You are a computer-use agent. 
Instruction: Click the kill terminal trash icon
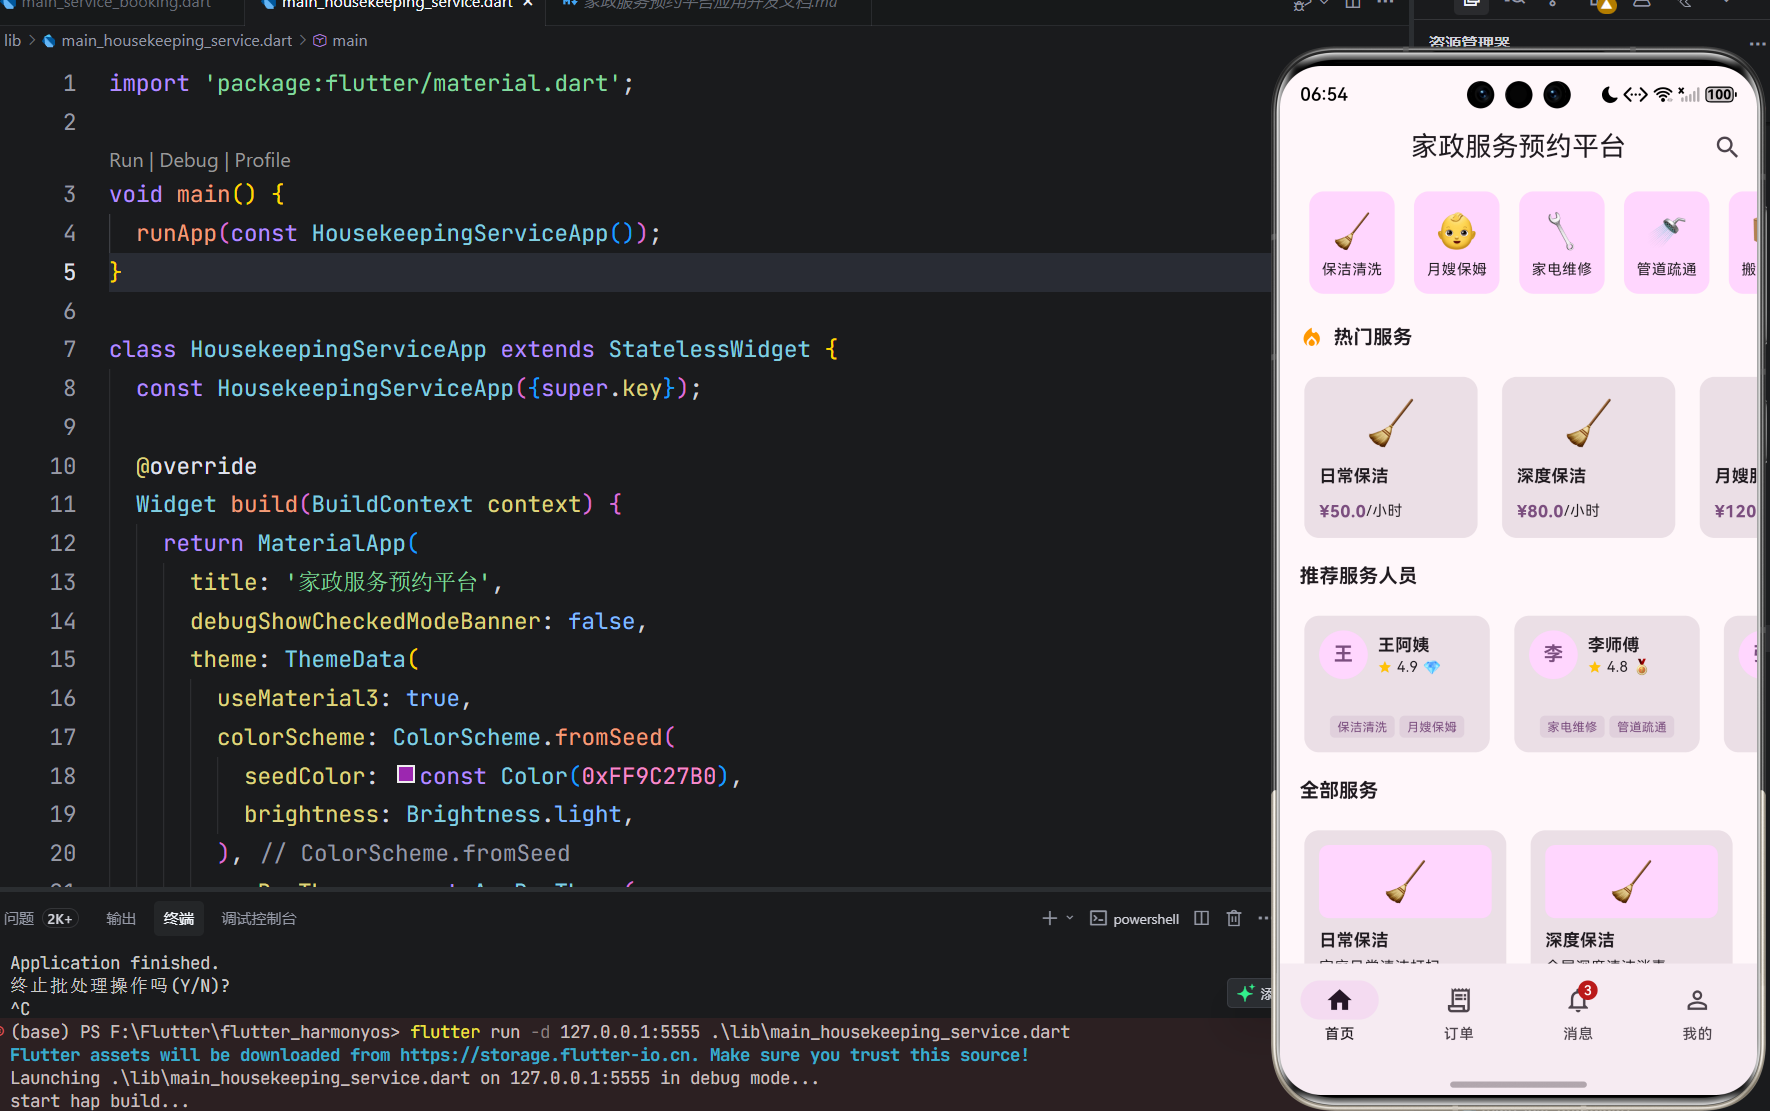point(1234,918)
